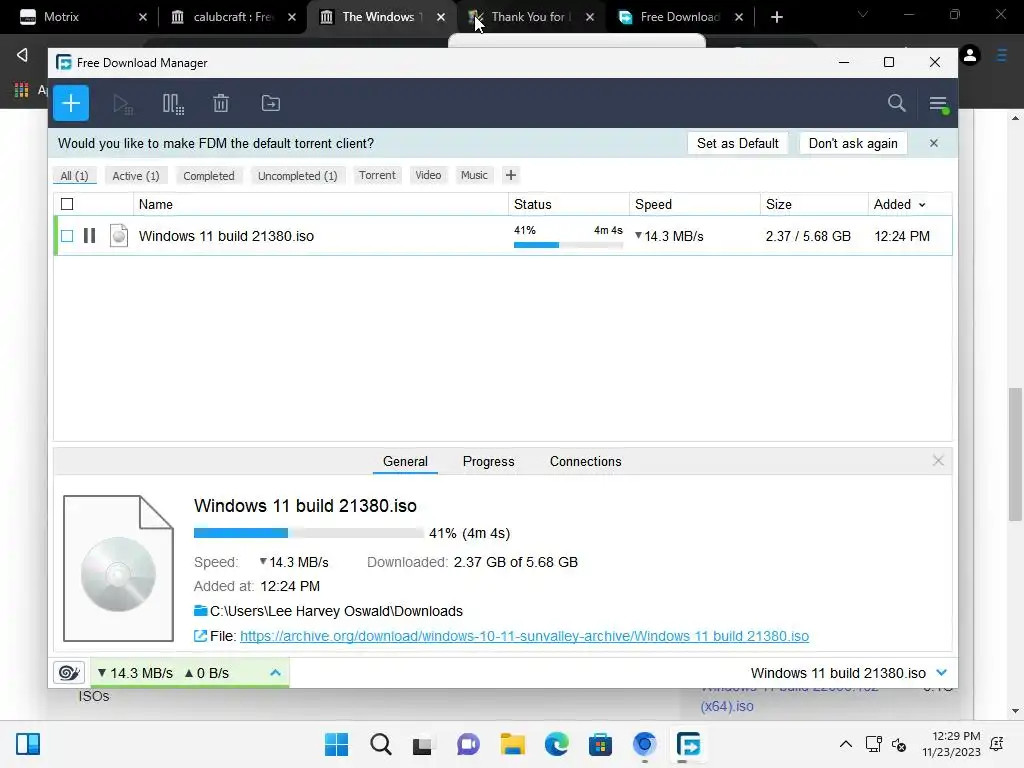Launch Microsoft Edge from taskbar
The width and height of the screenshot is (1024, 768).
[x=556, y=744]
